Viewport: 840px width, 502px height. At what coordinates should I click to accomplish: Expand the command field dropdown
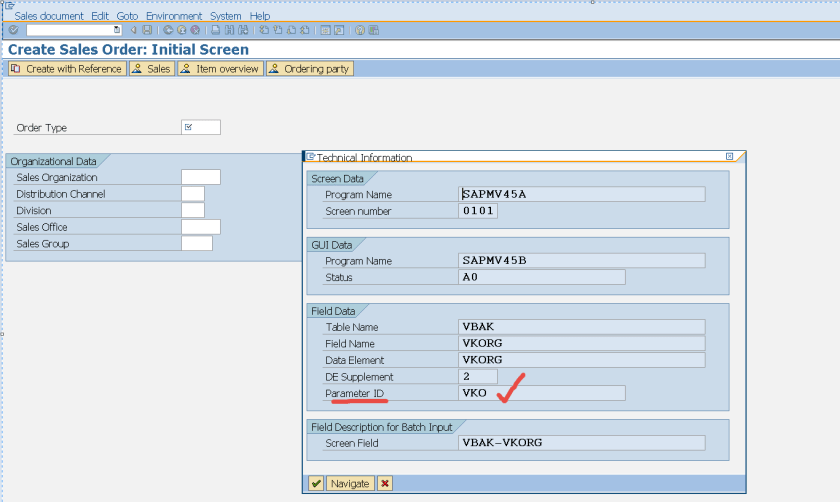[118, 30]
